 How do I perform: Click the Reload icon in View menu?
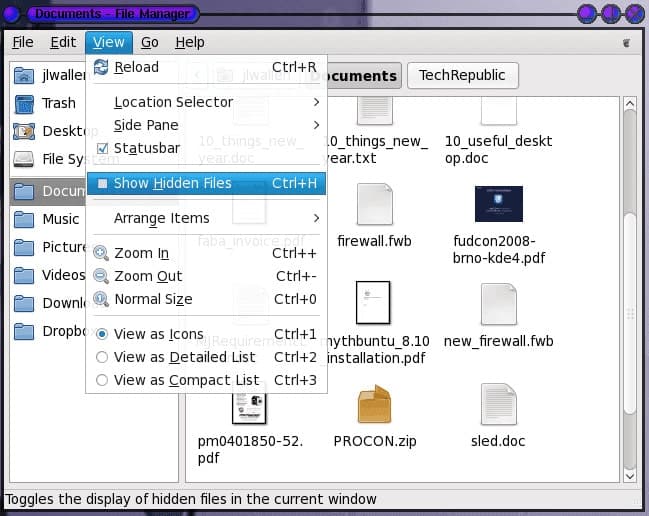(101, 67)
